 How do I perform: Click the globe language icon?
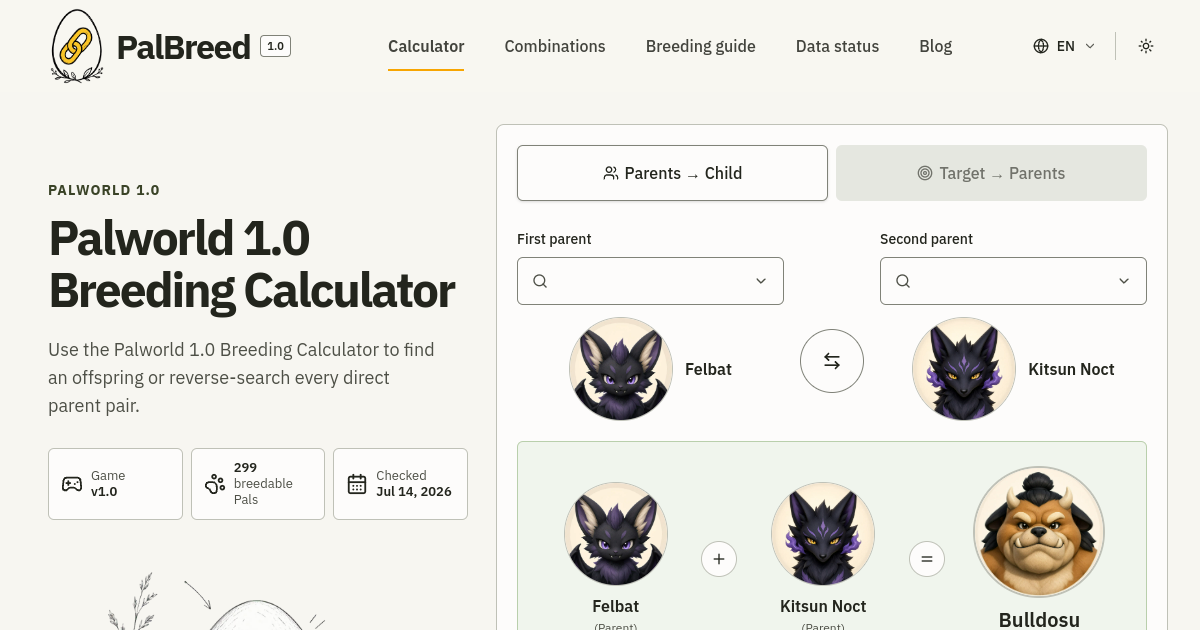pyautogui.click(x=1041, y=46)
